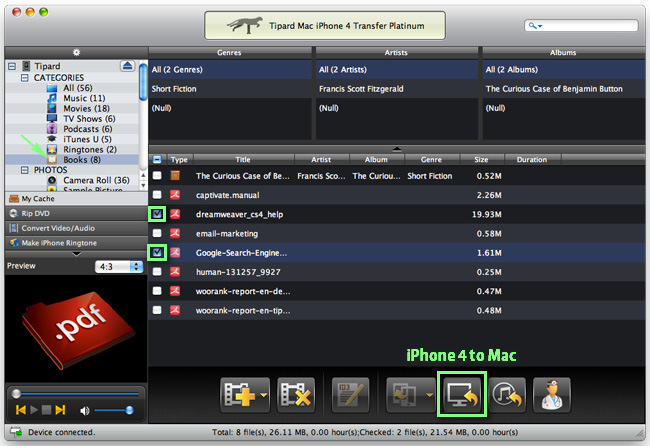This screenshot has width=650, height=446.
Task: Filter by Short Fiction genre
Action: [230, 89]
